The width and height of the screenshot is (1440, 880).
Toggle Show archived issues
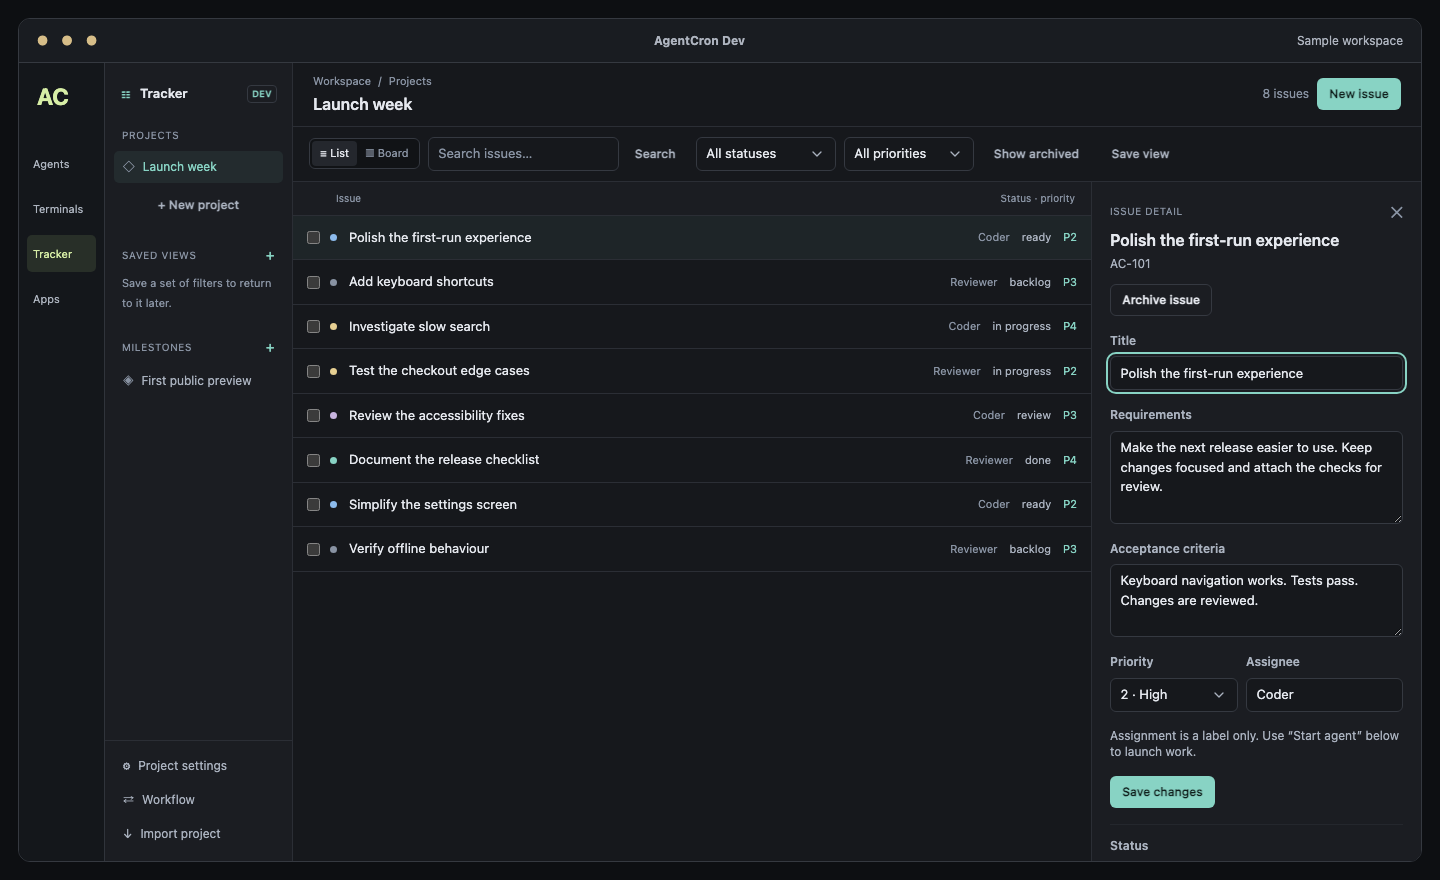[x=1036, y=154]
